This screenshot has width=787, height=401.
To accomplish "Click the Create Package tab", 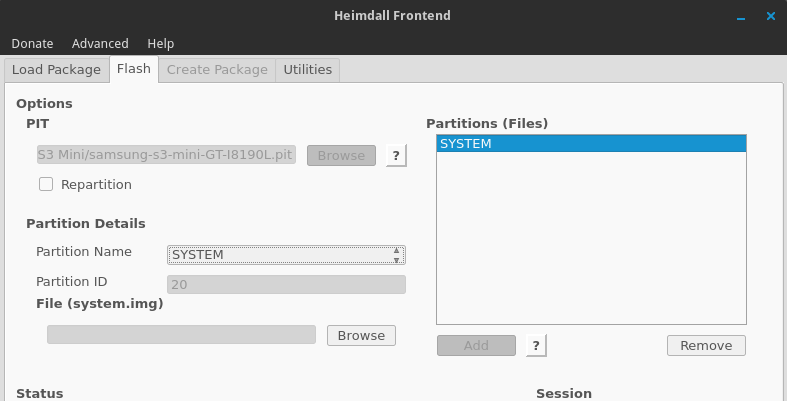I will [217, 69].
